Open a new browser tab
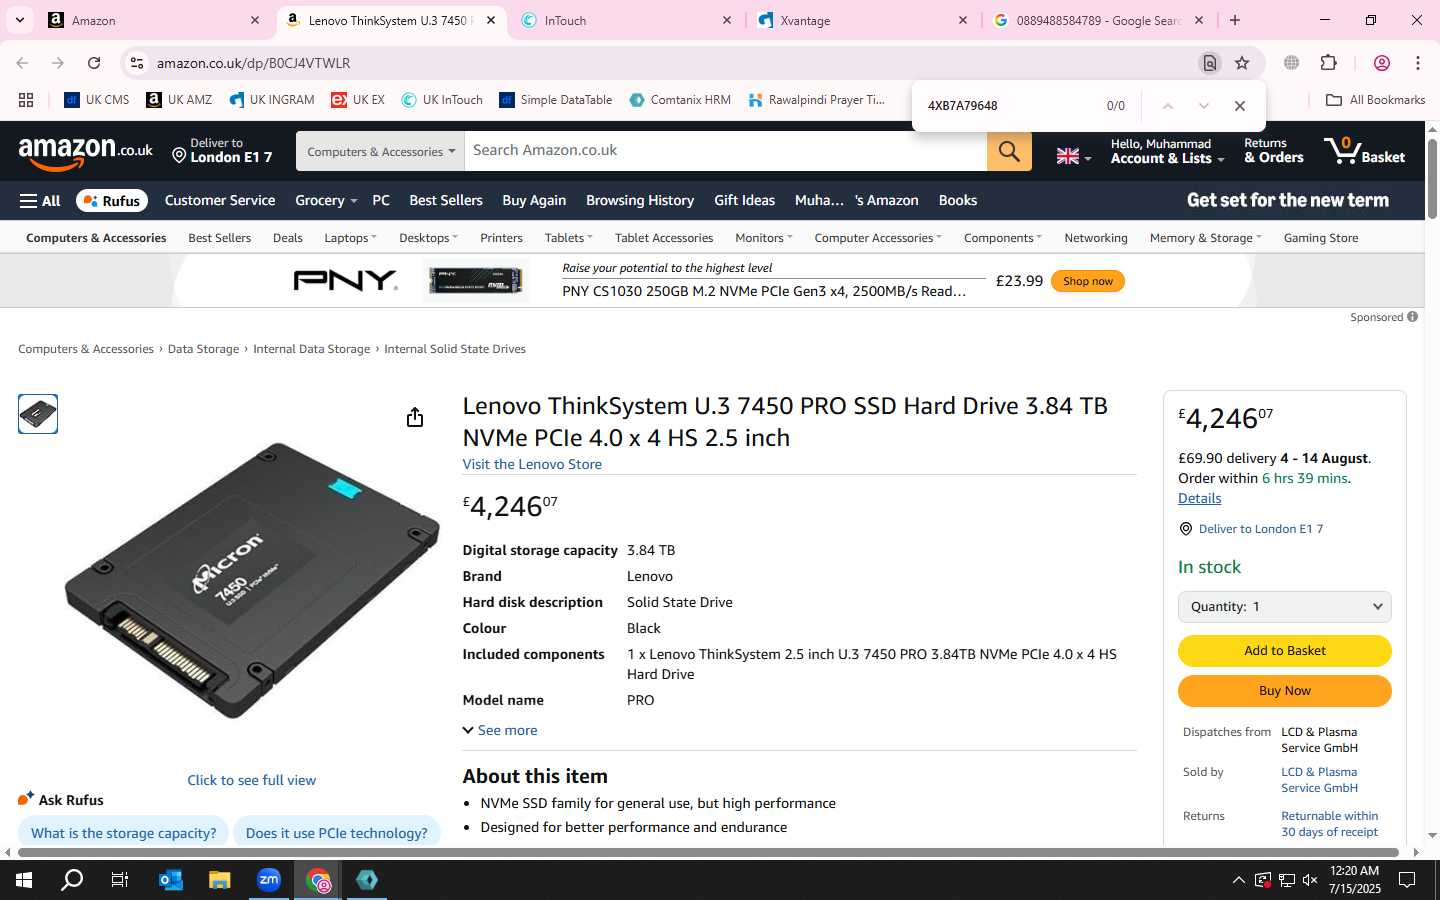Viewport: 1440px width, 900px height. click(x=1235, y=20)
